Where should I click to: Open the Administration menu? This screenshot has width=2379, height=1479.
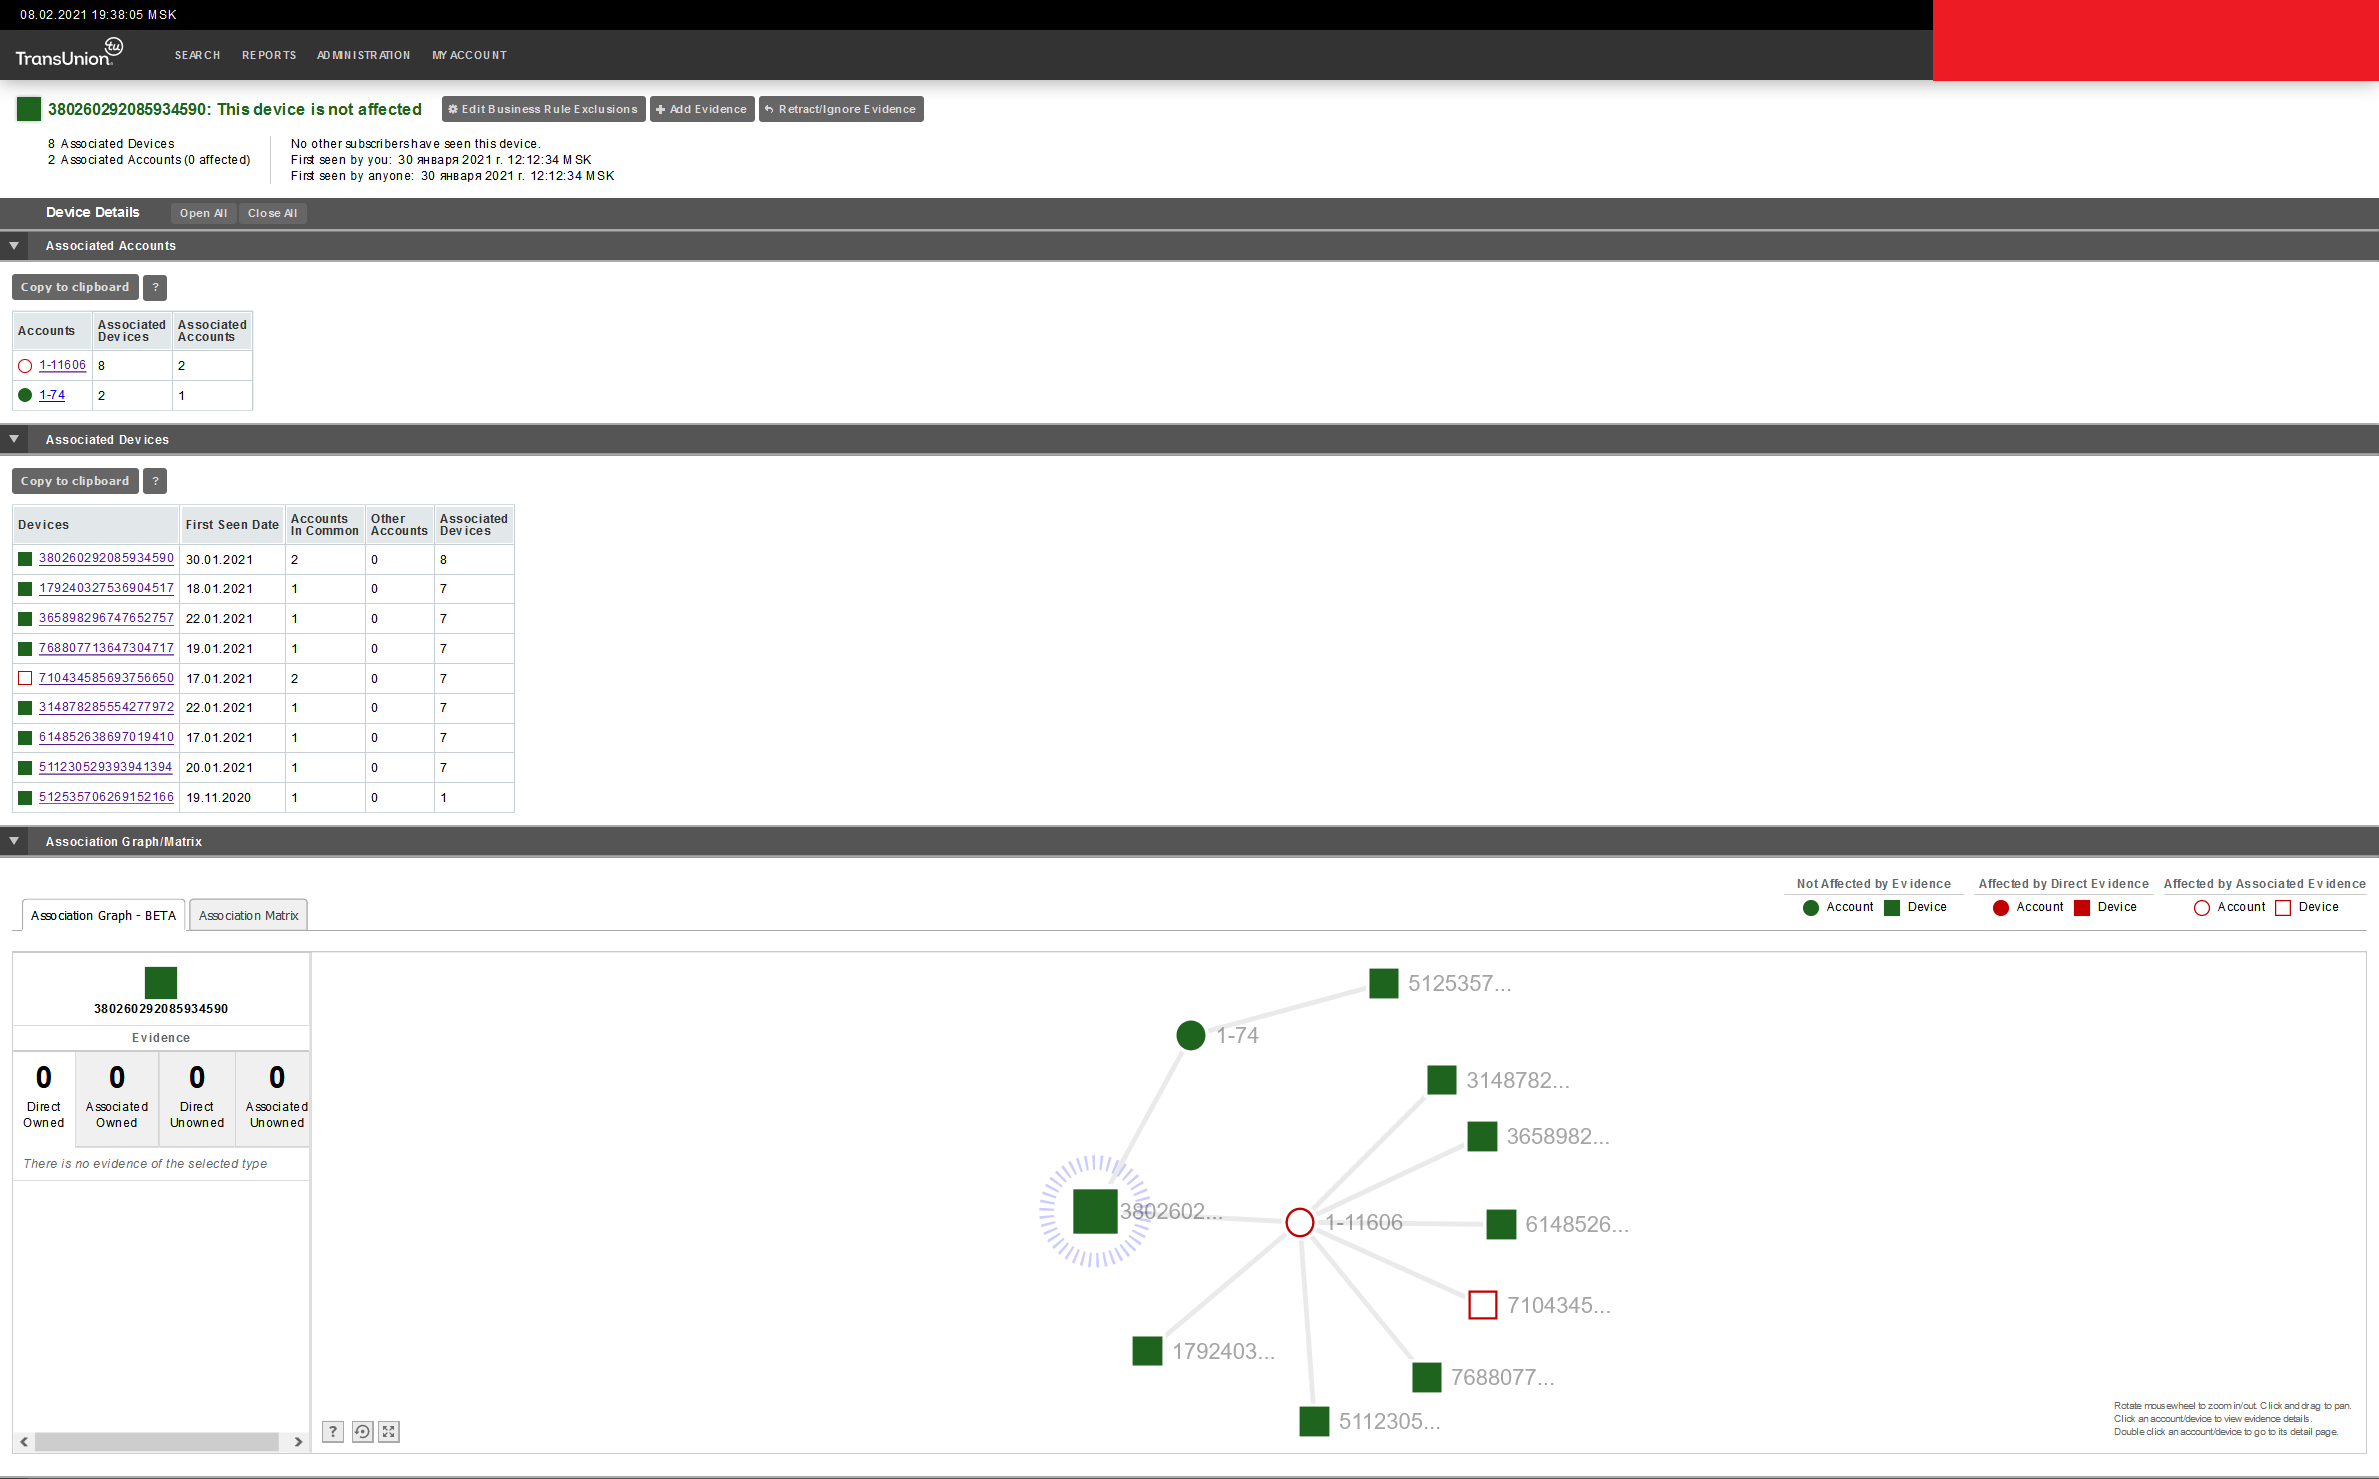363,55
